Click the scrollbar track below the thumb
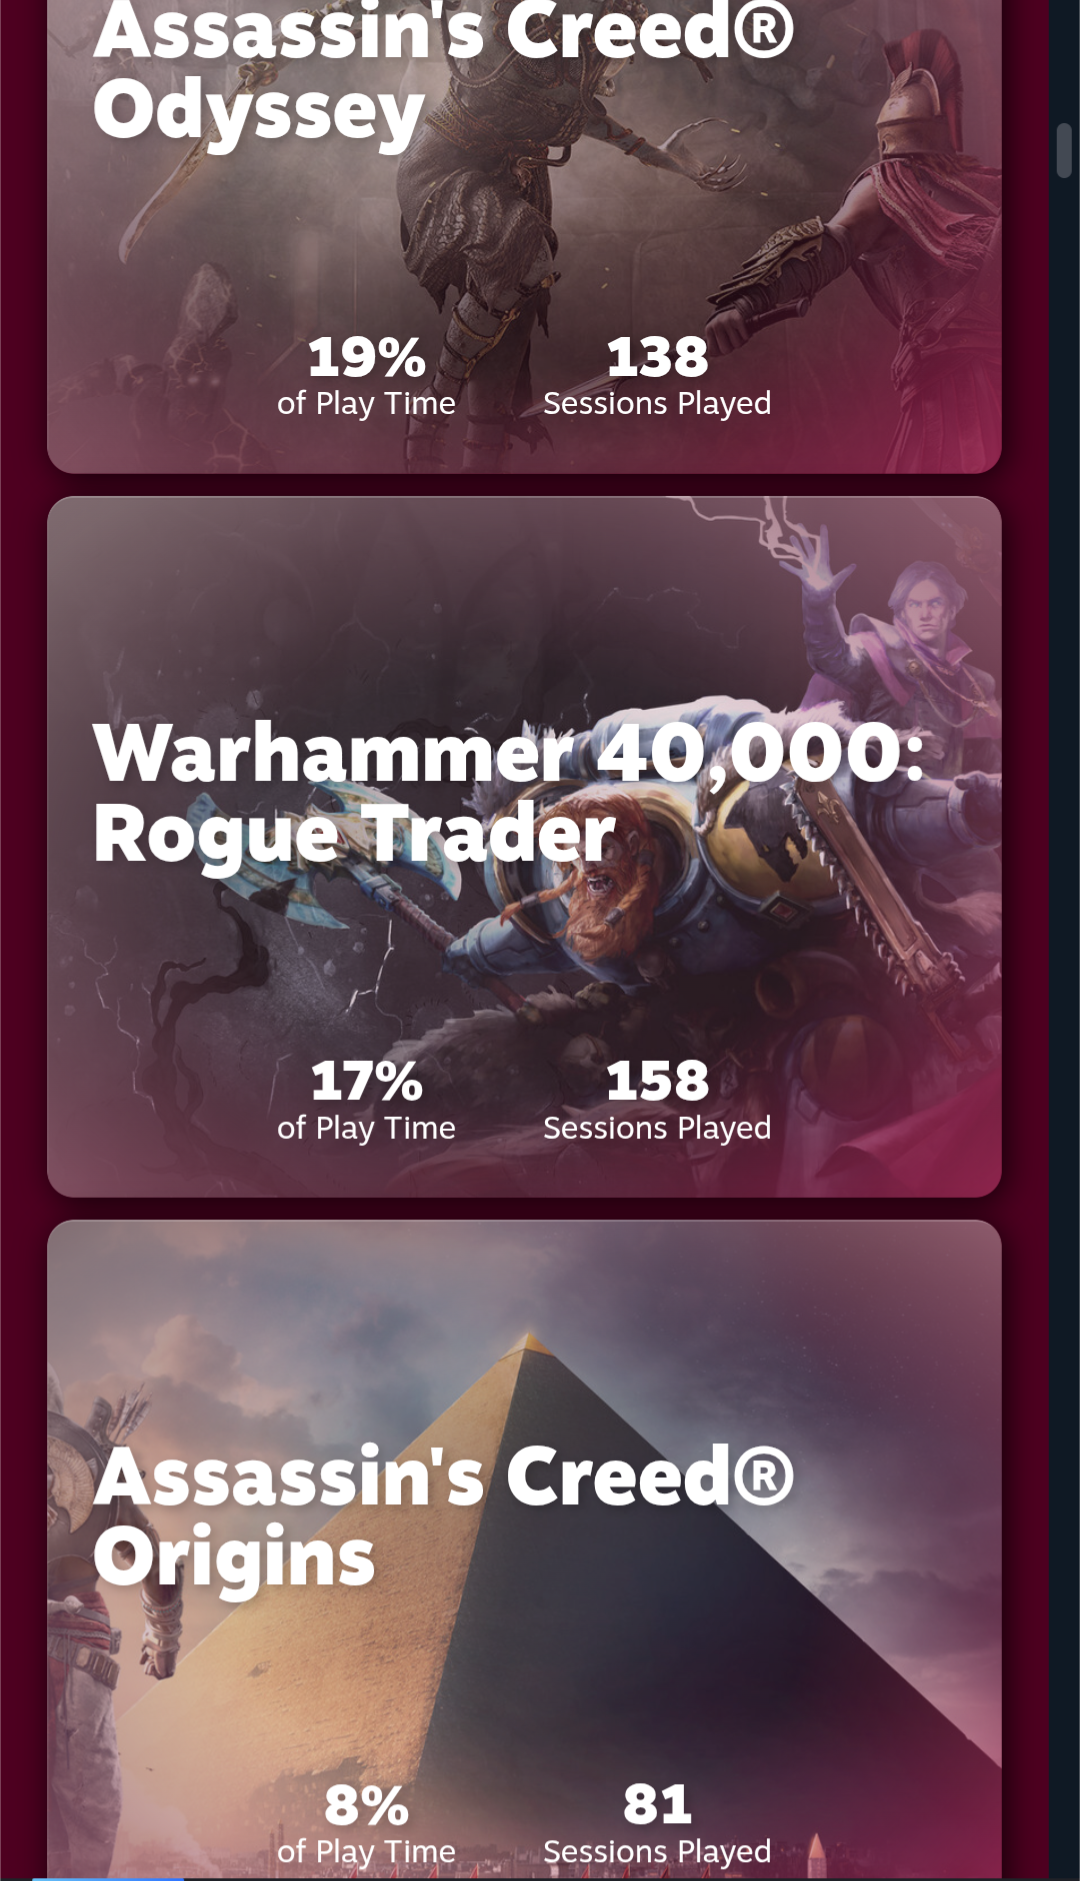 click(x=1064, y=1000)
